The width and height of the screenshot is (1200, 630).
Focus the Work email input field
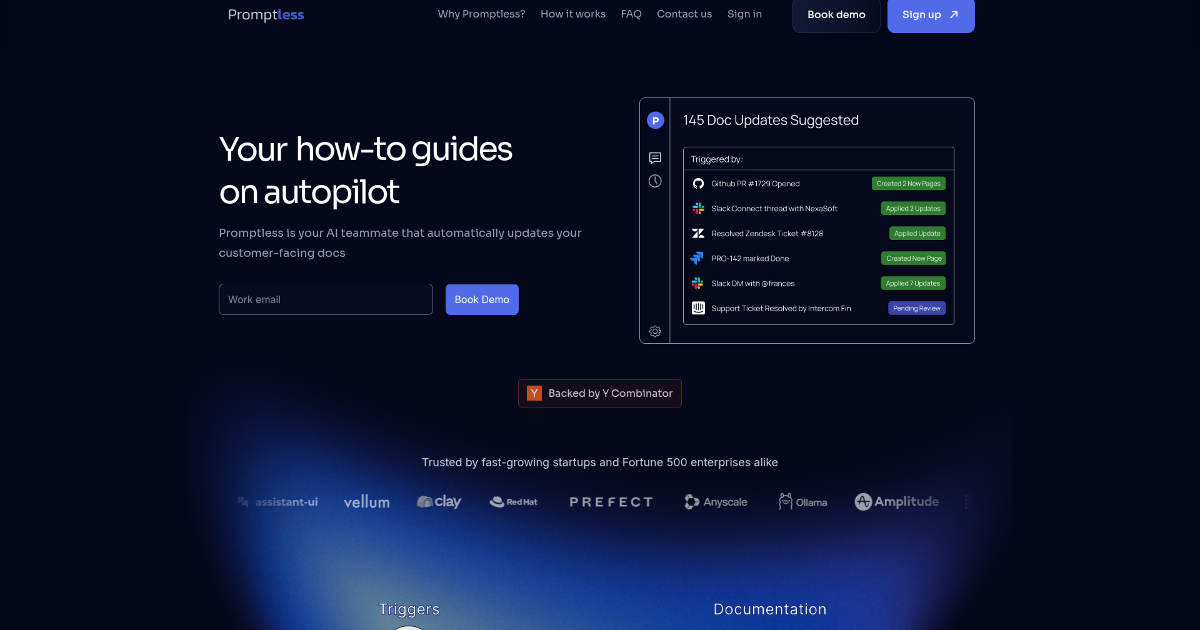(325, 299)
